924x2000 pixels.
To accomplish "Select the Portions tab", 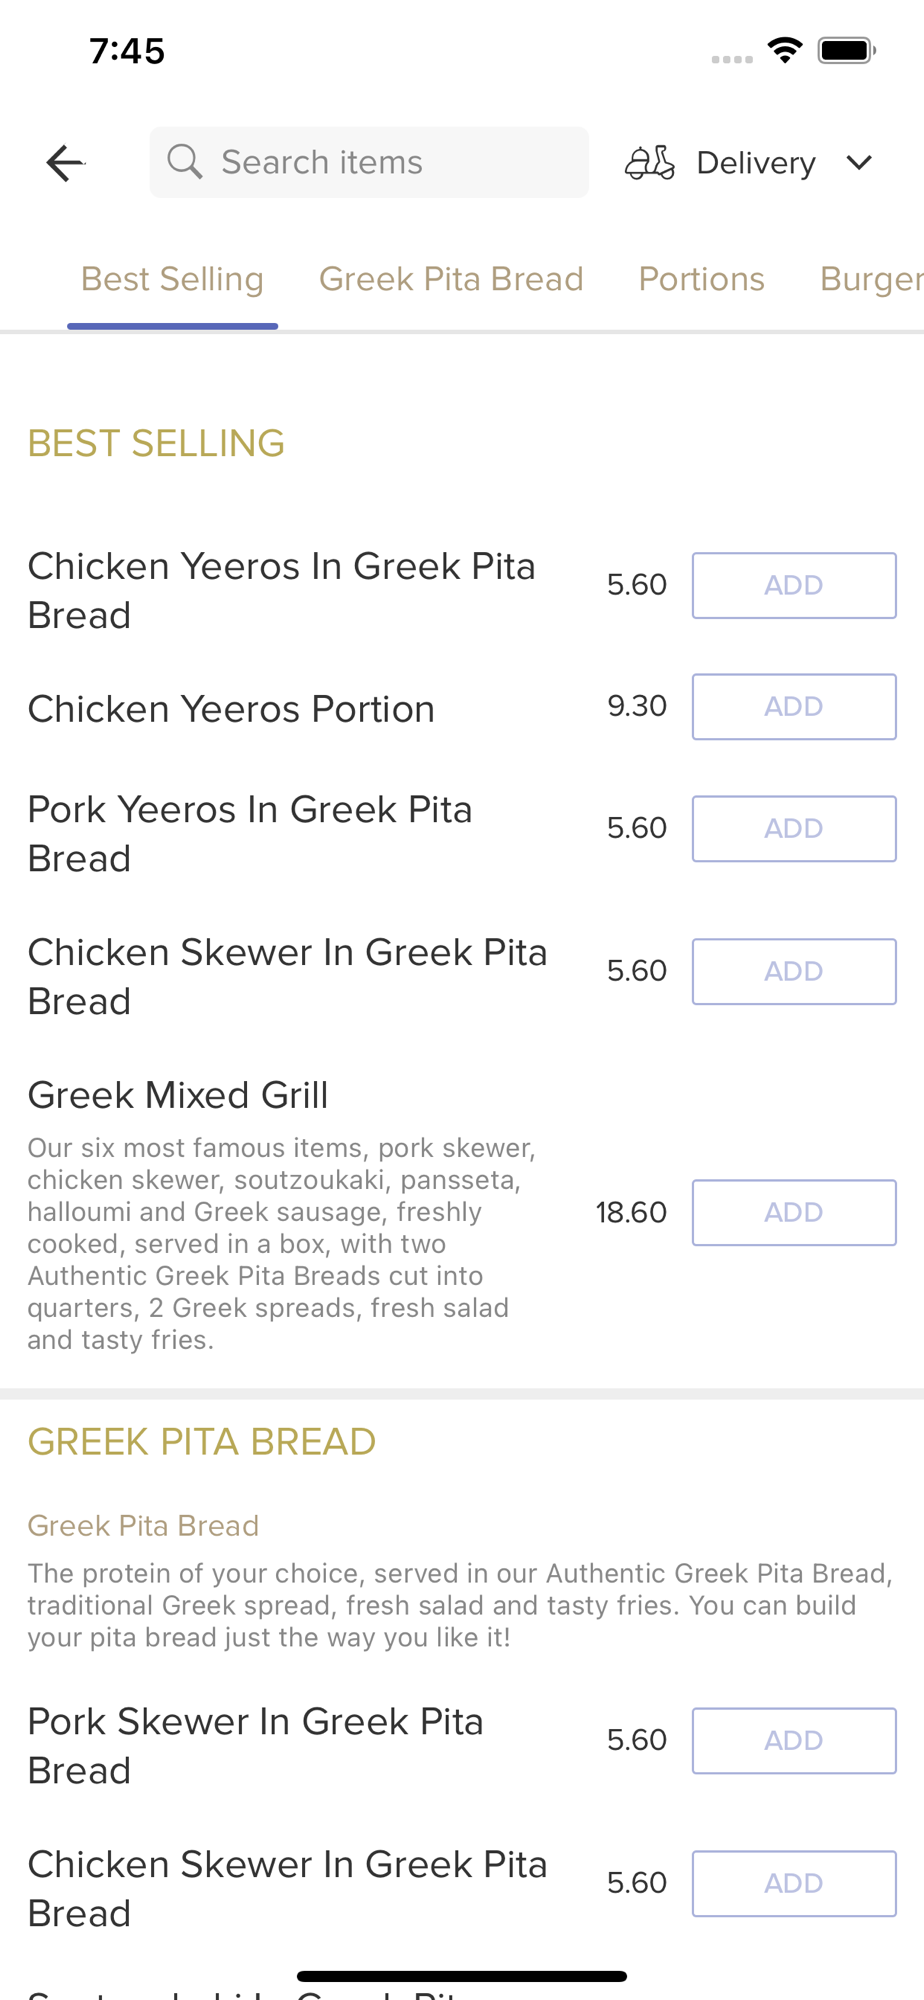I will tap(701, 279).
